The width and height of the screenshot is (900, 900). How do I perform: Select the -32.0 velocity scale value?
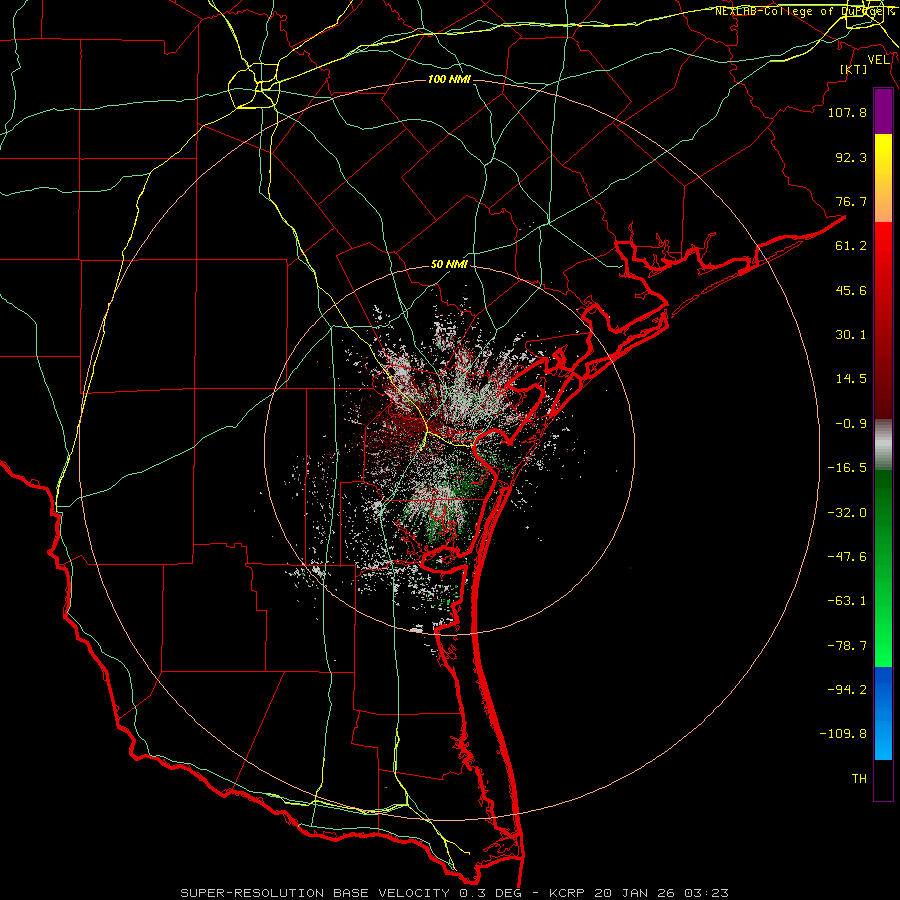coord(847,513)
